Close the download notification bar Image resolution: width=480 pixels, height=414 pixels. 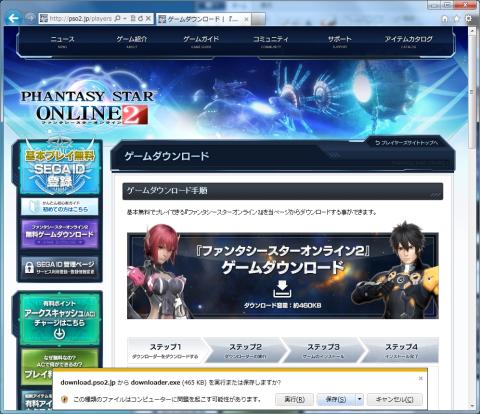tap(421, 378)
